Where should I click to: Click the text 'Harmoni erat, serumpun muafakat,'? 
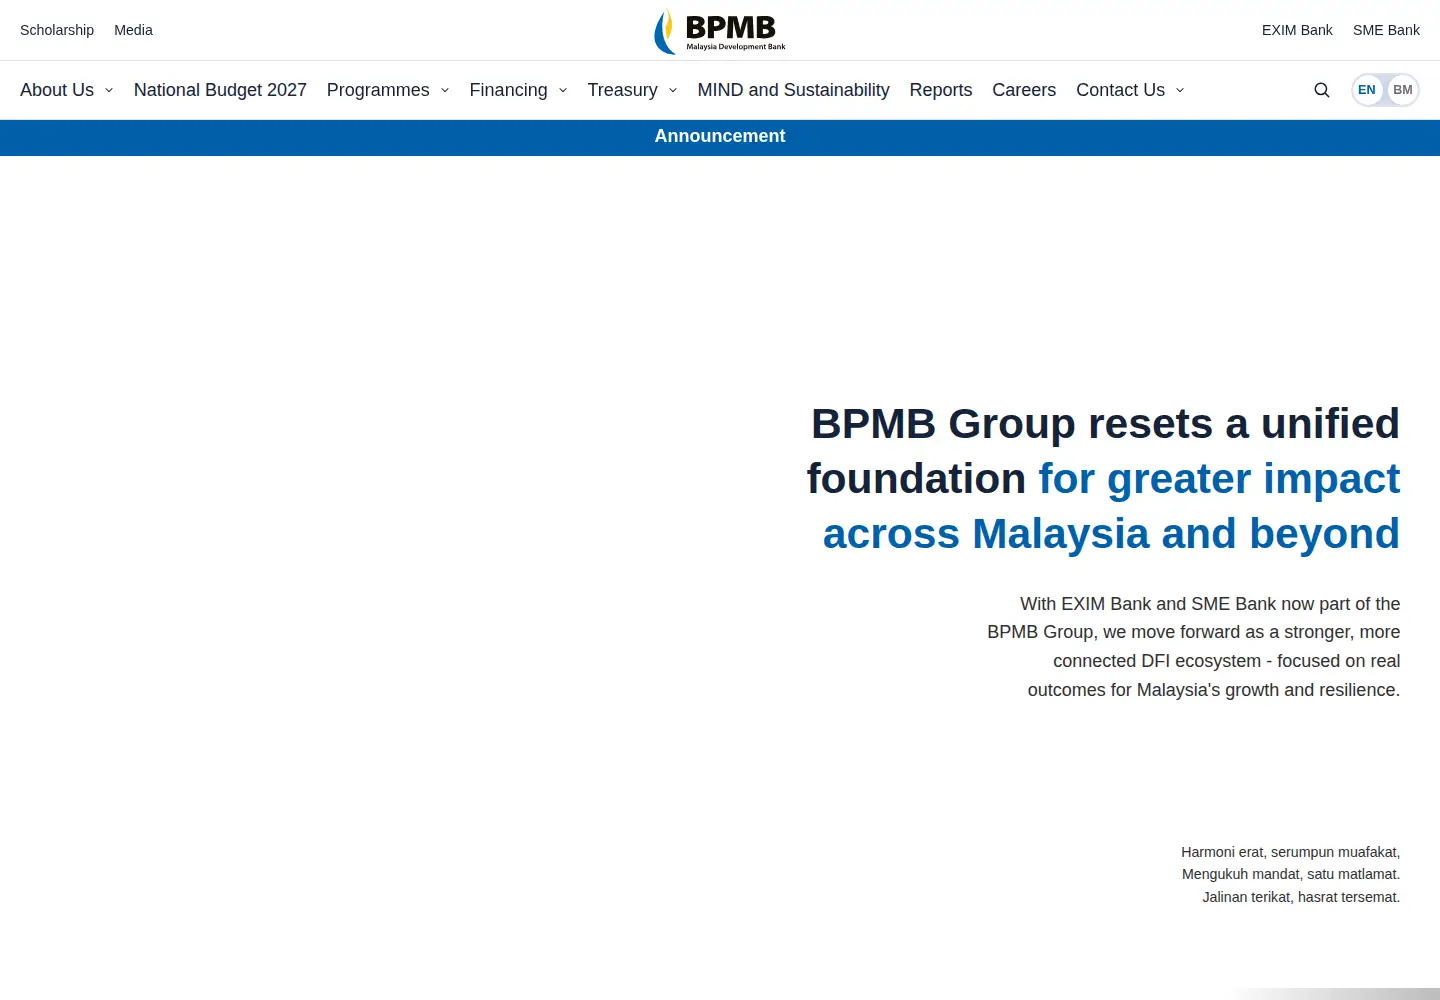click(1290, 852)
